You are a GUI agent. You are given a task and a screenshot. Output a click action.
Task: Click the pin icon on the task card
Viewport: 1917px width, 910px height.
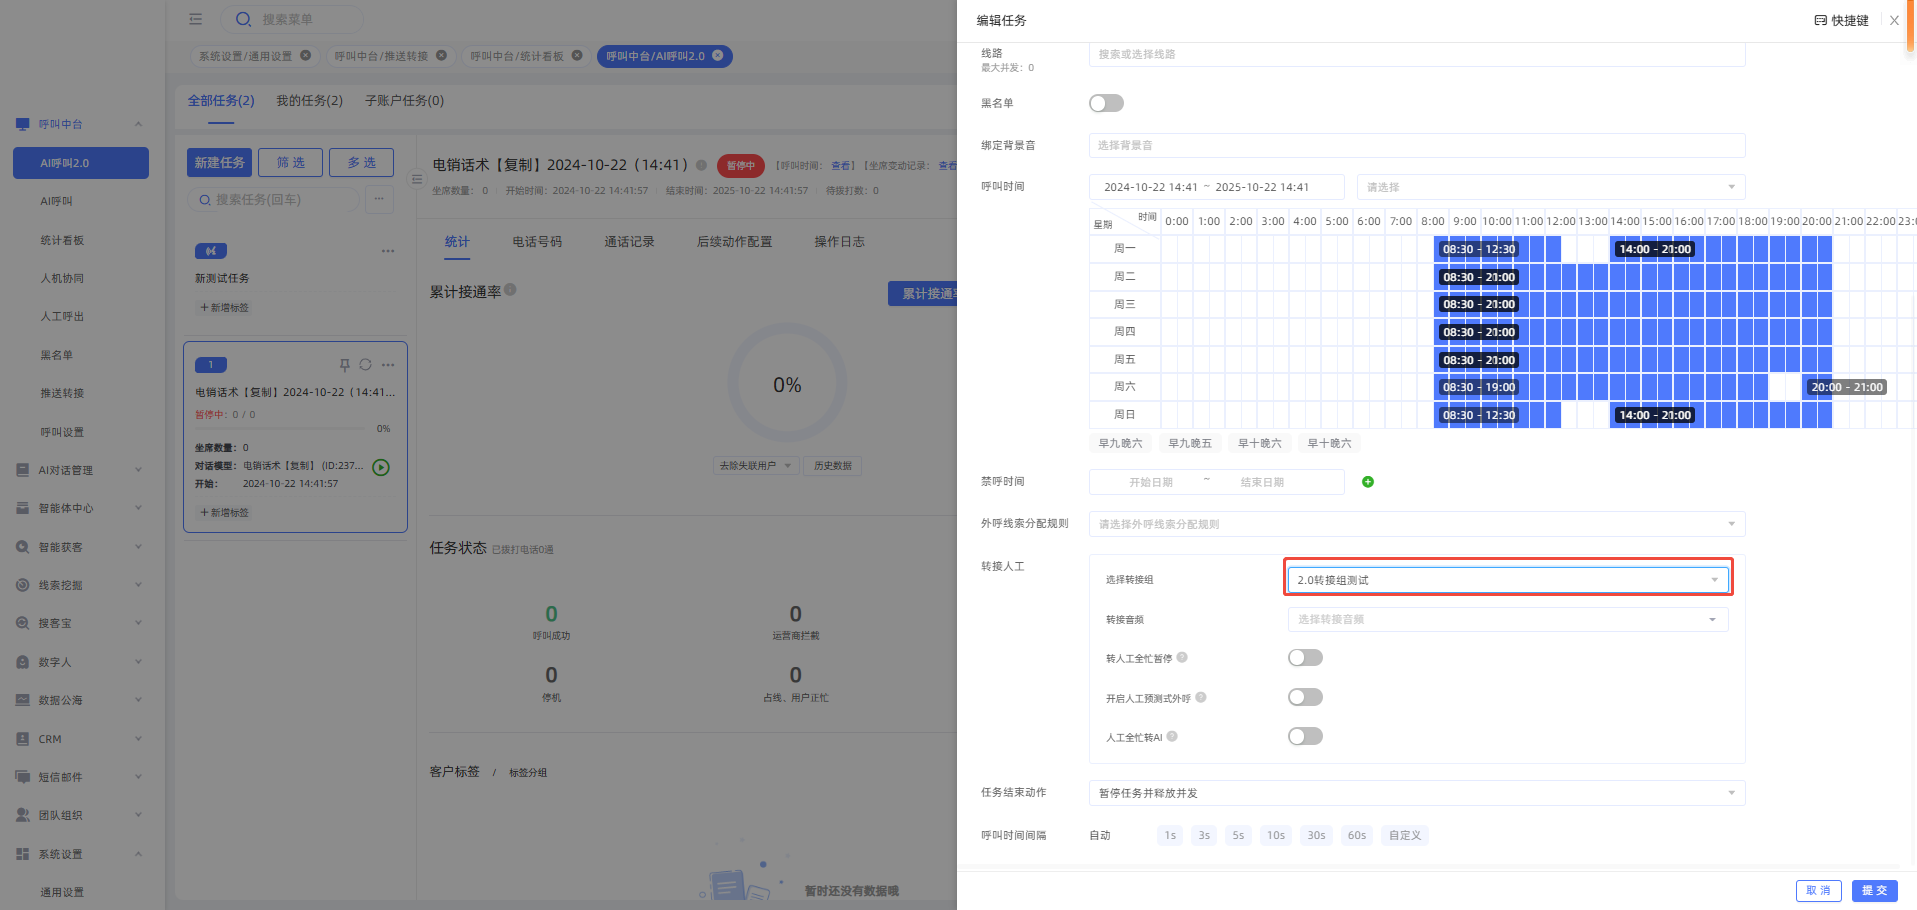pyautogui.click(x=344, y=365)
